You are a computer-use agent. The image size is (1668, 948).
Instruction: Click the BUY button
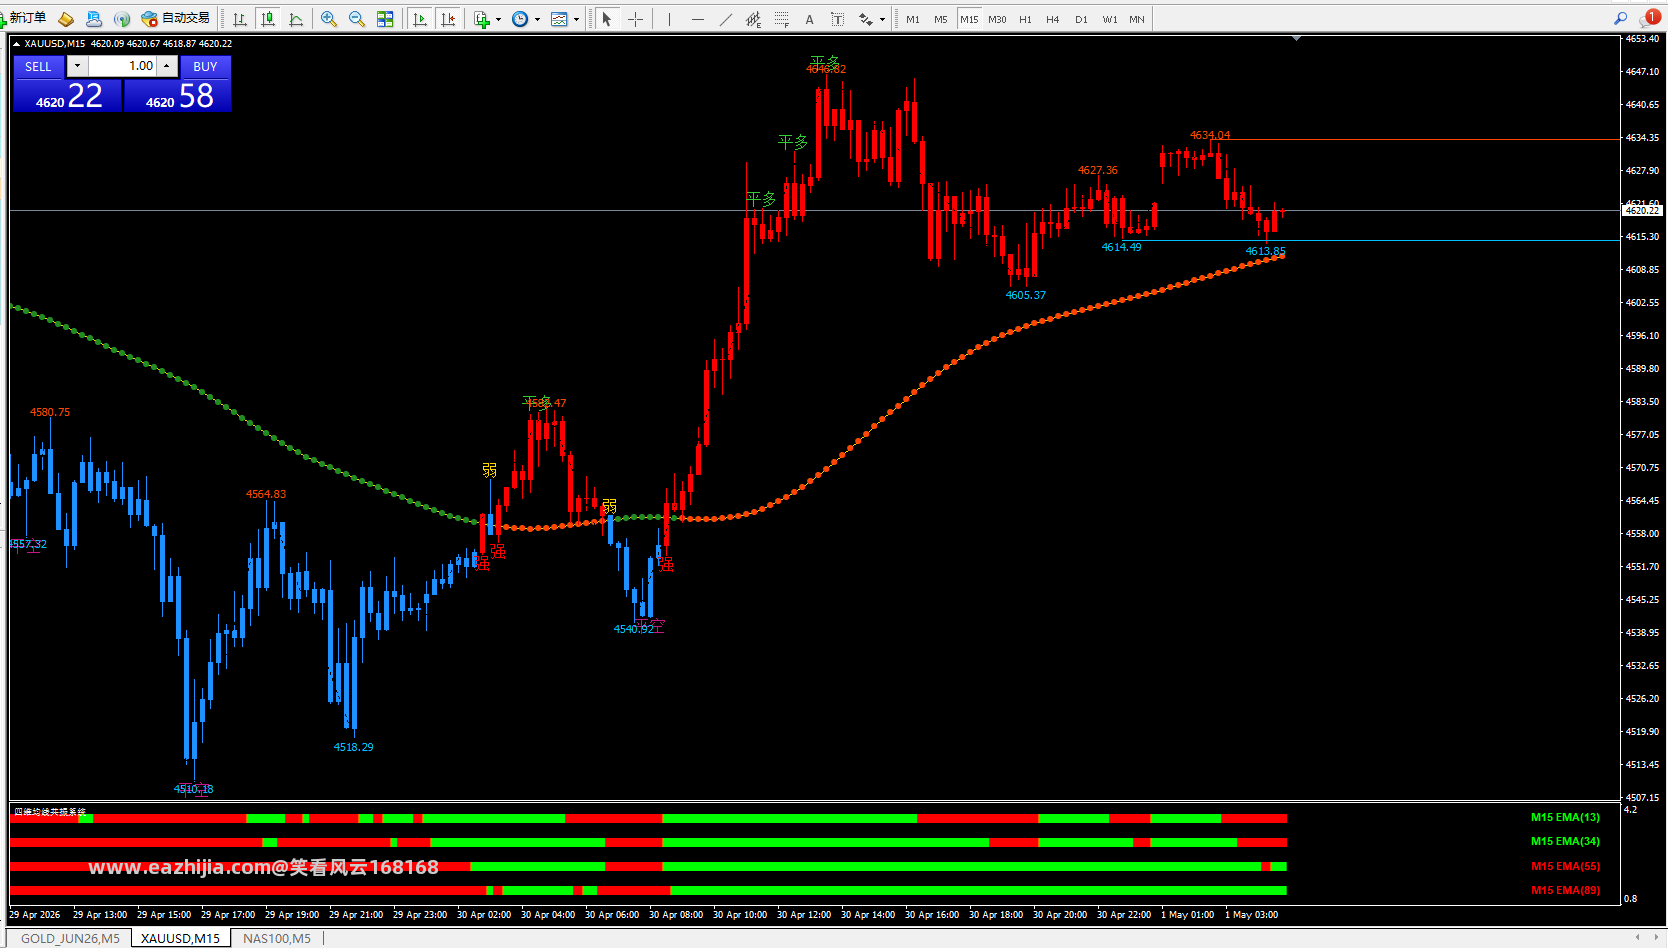click(205, 66)
